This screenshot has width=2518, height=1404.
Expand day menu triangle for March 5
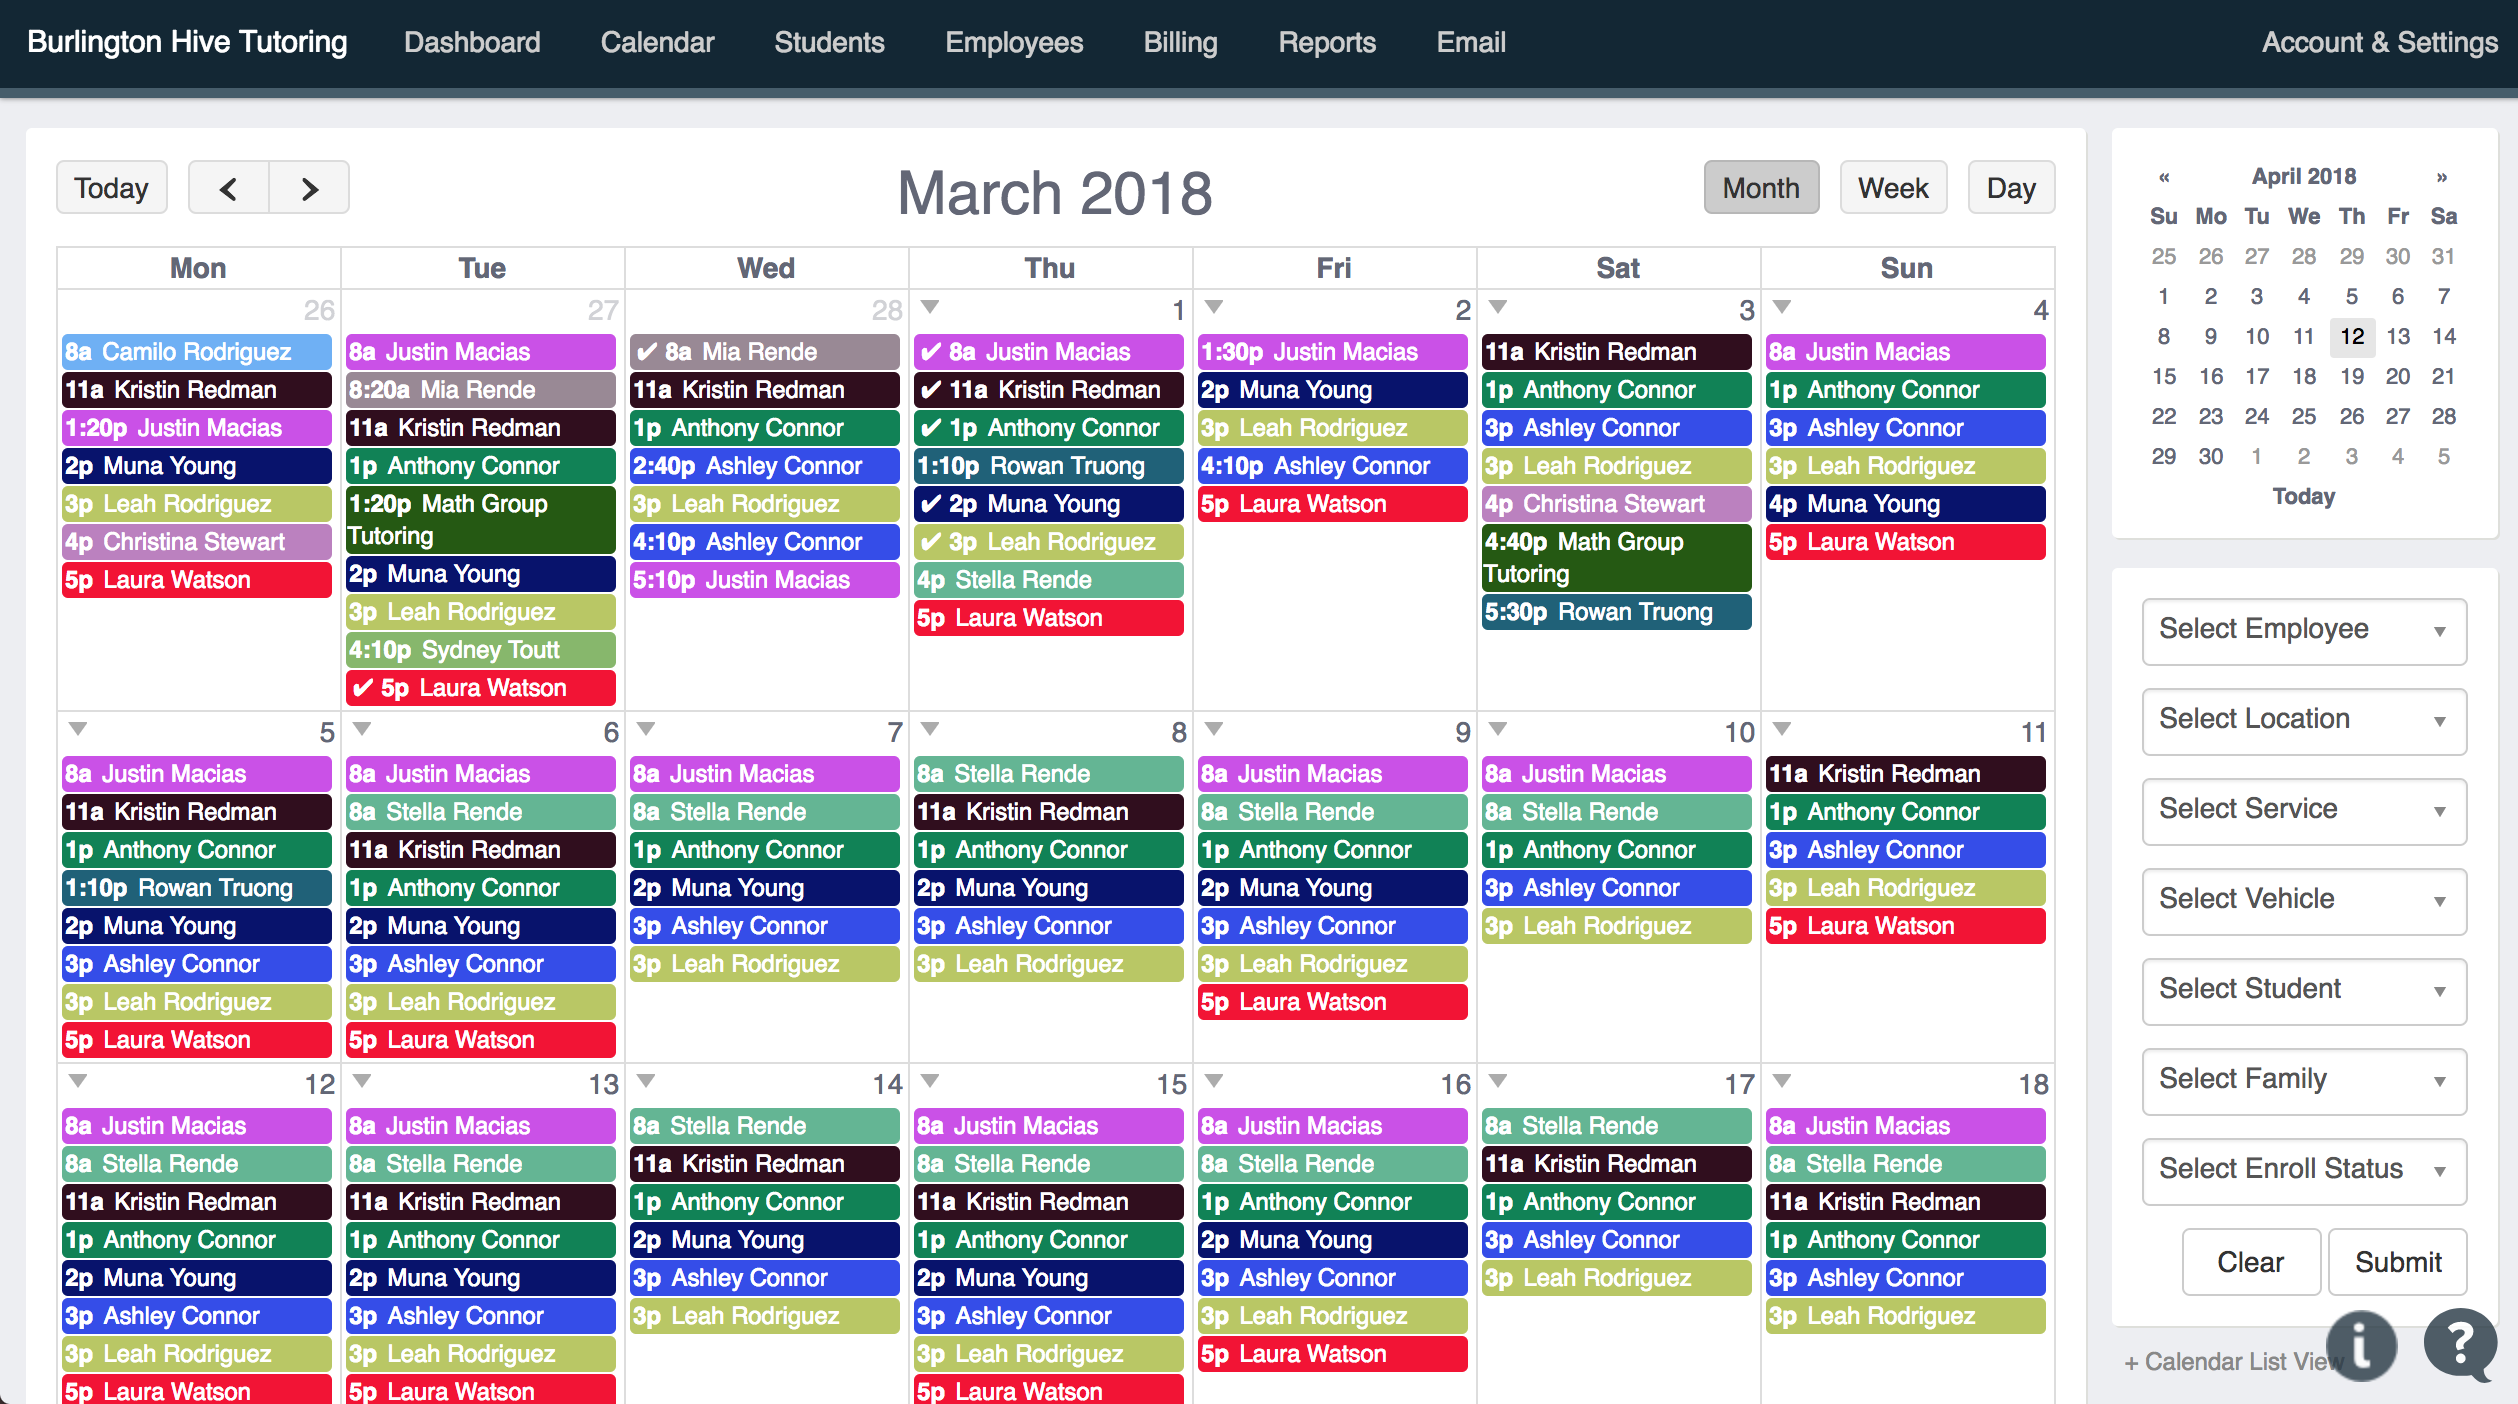click(x=78, y=729)
